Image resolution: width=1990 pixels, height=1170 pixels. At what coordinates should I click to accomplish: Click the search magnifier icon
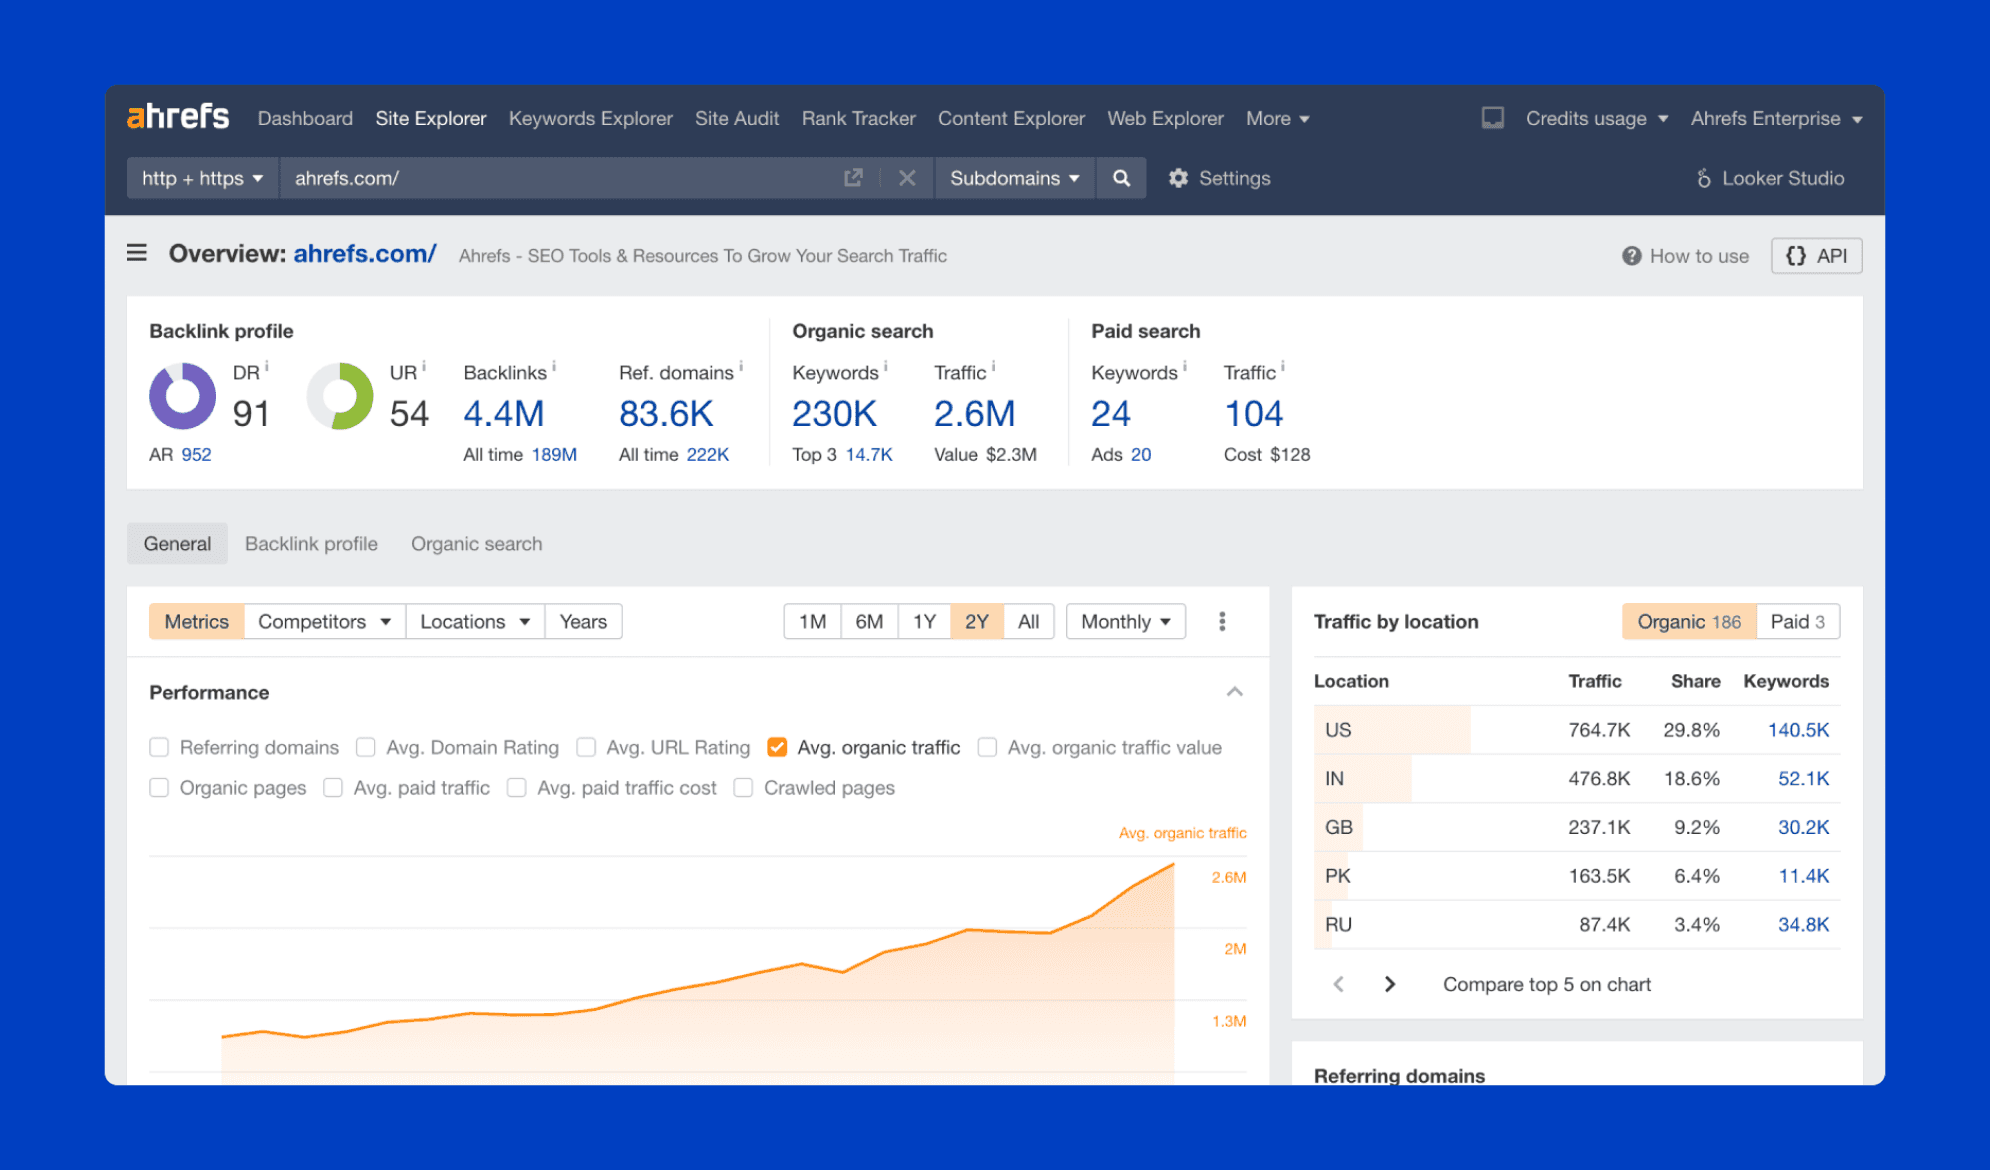(x=1121, y=178)
